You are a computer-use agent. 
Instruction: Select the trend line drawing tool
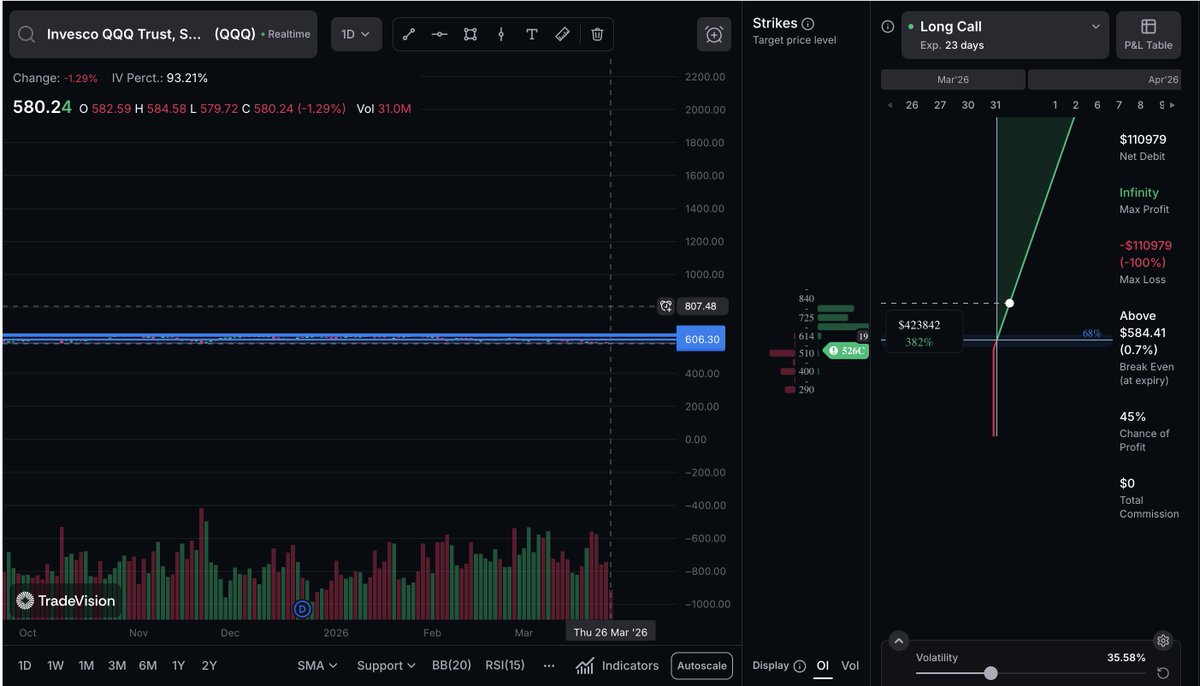click(x=409, y=34)
